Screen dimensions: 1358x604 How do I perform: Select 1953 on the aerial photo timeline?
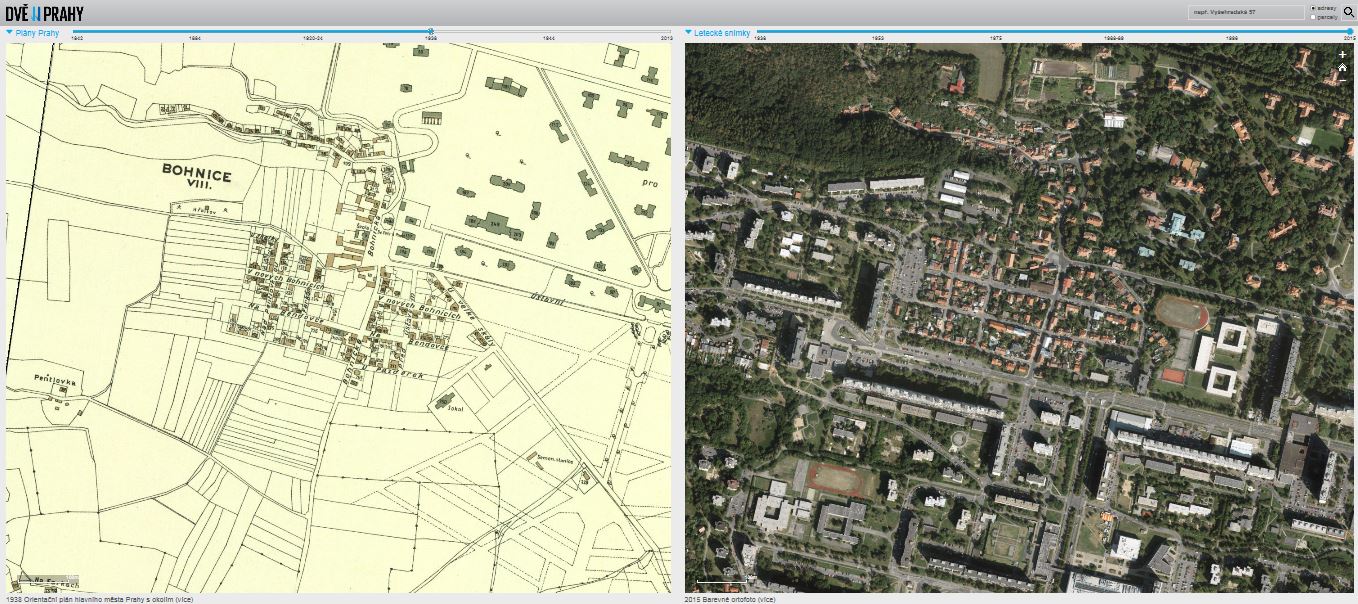coord(878,37)
